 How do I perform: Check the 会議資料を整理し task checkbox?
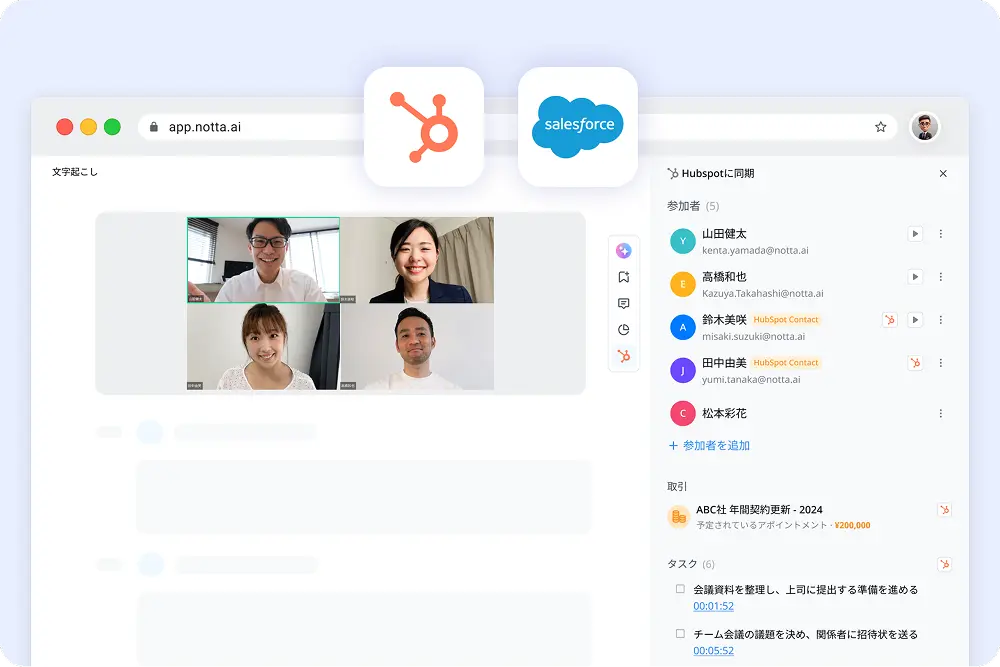tap(680, 589)
